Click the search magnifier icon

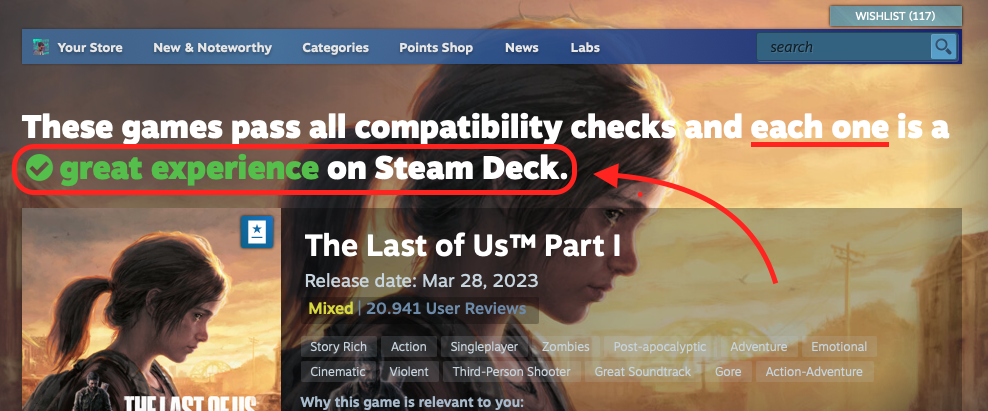[x=943, y=47]
